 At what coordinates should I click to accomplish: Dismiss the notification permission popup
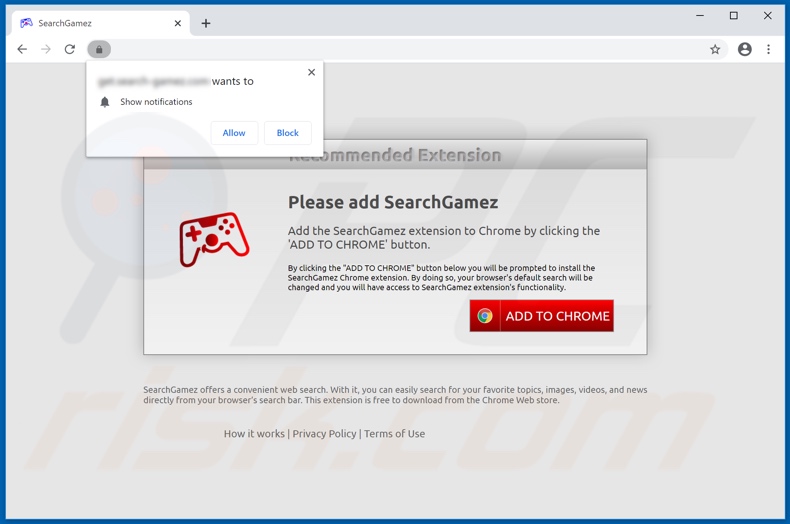[311, 72]
